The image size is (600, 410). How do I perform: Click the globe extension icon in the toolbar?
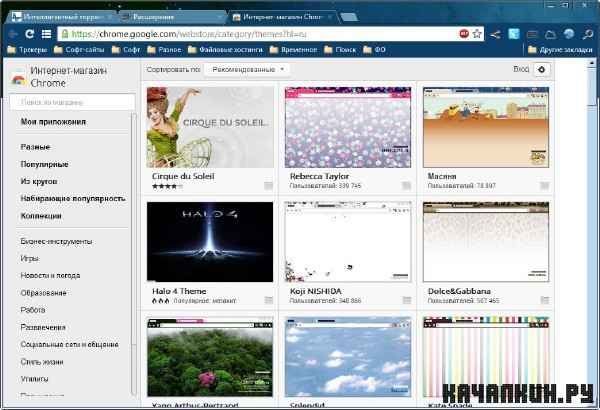[569, 34]
